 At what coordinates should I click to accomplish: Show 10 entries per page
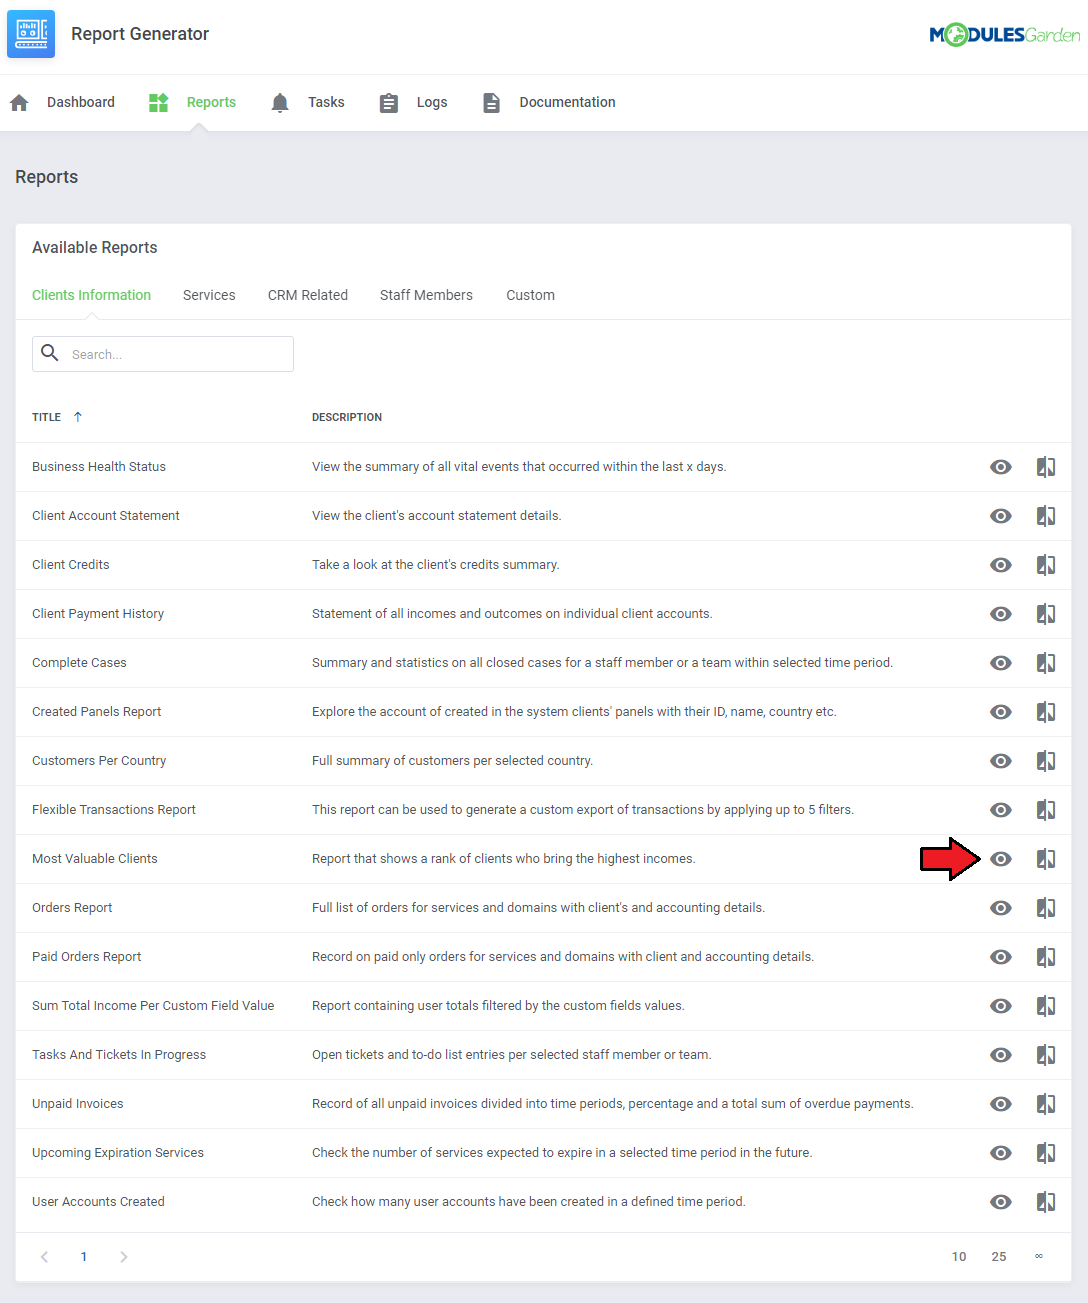(959, 1257)
